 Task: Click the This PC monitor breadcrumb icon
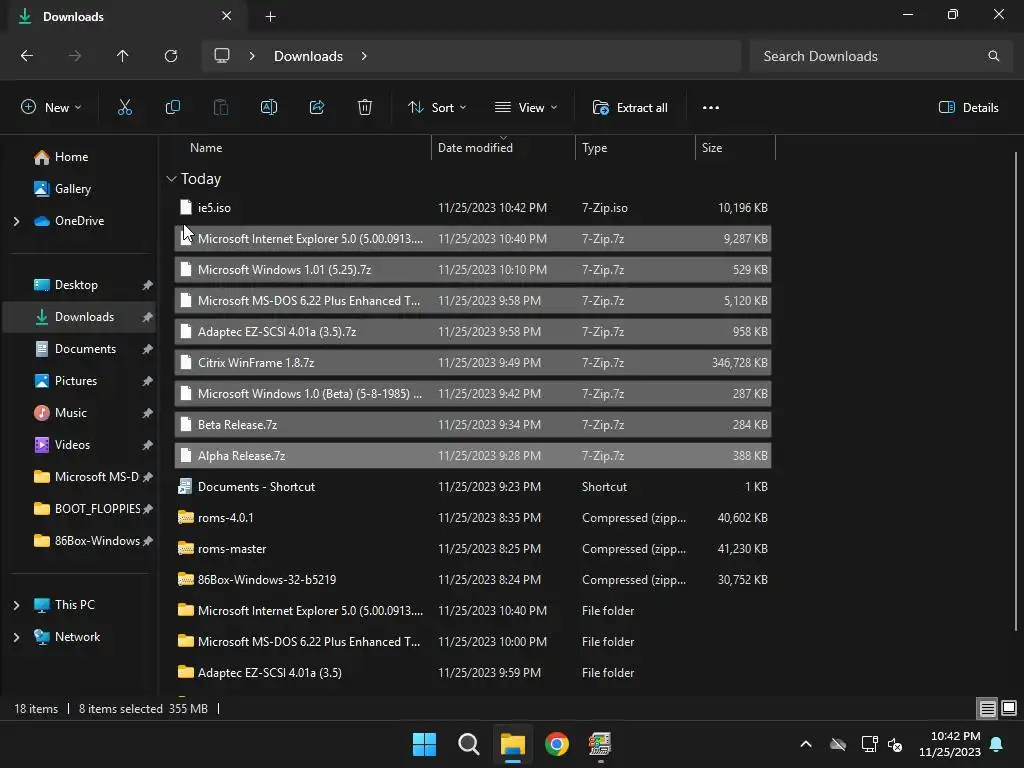point(222,56)
